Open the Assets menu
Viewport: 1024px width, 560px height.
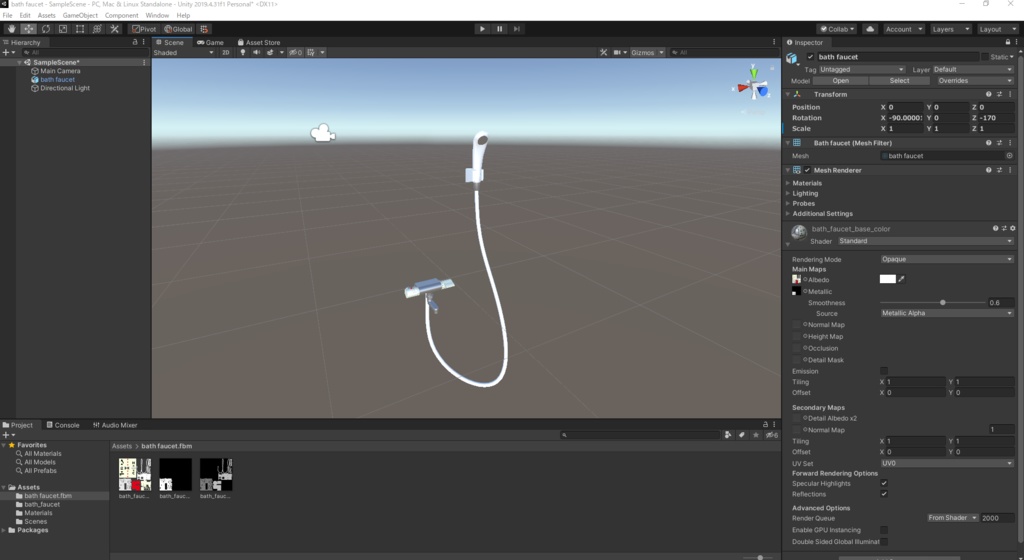coord(46,15)
